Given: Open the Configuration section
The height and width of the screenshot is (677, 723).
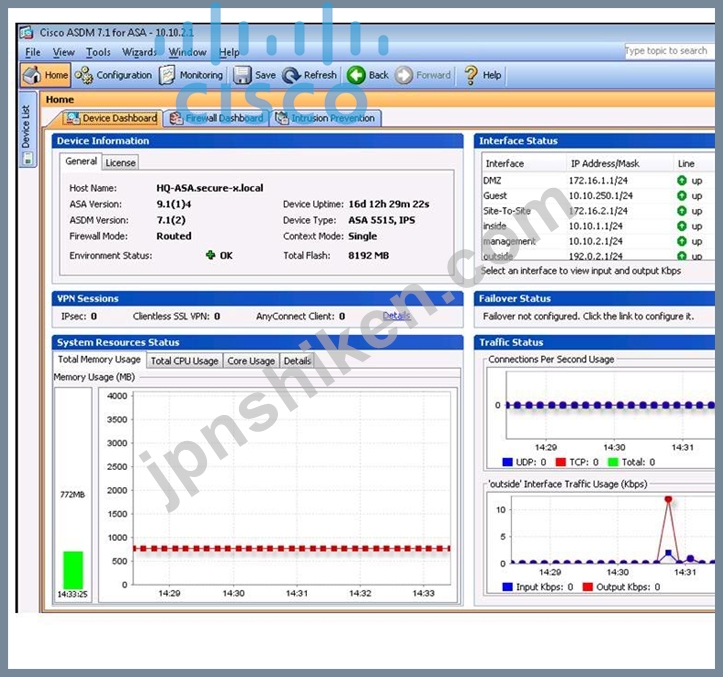Looking at the screenshot, I should 113,75.
